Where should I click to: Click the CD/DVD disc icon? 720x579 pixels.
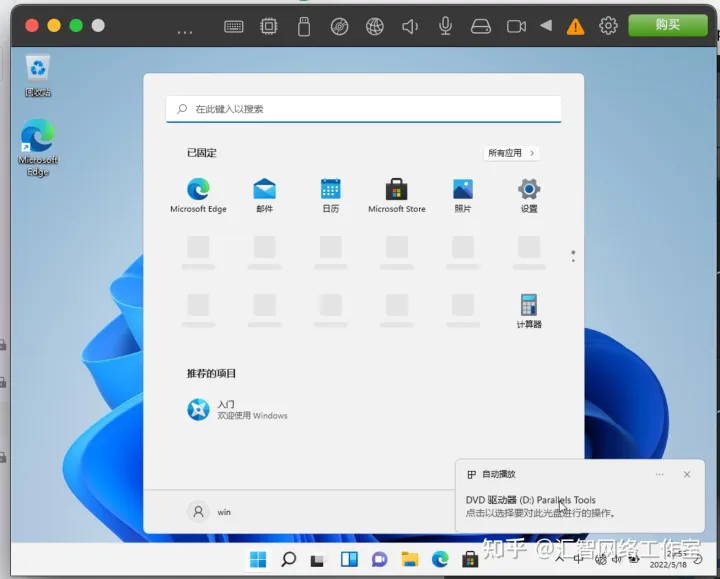(x=339, y=26)
